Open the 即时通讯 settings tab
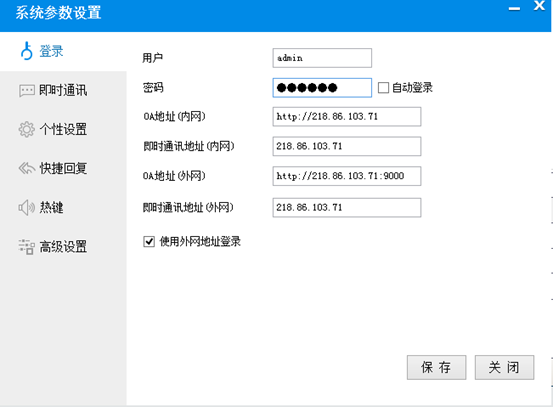The width and height of the screenshot is (558, 407). coord(63,91)
